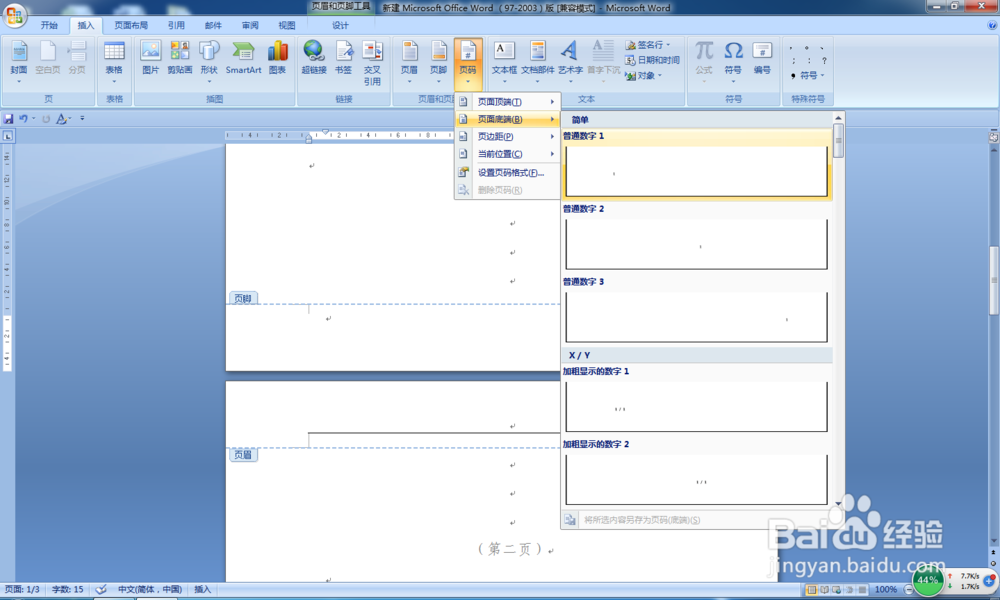The width and height of the screenshot is (1000, 600).
Task: Click the ruler tab selector button
Action: (8, 136)
